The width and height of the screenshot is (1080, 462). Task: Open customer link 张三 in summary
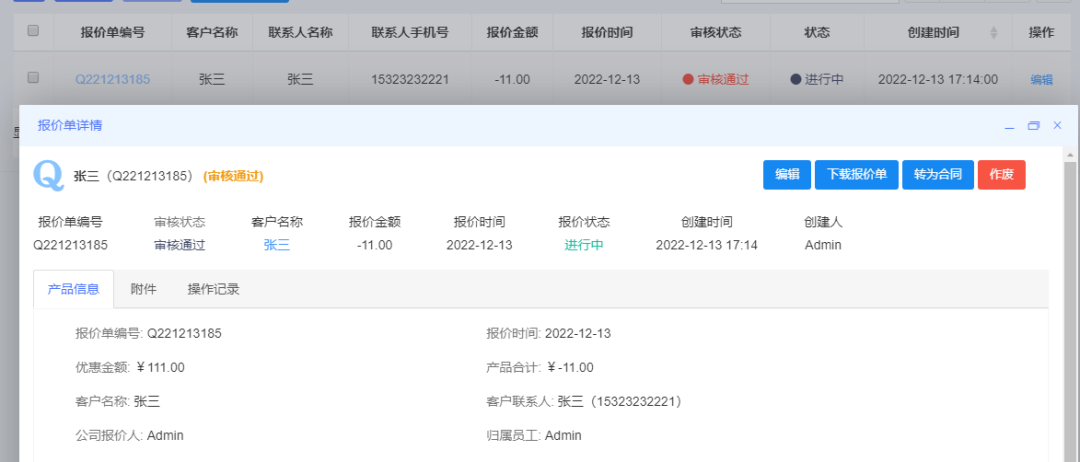(277, 245)
